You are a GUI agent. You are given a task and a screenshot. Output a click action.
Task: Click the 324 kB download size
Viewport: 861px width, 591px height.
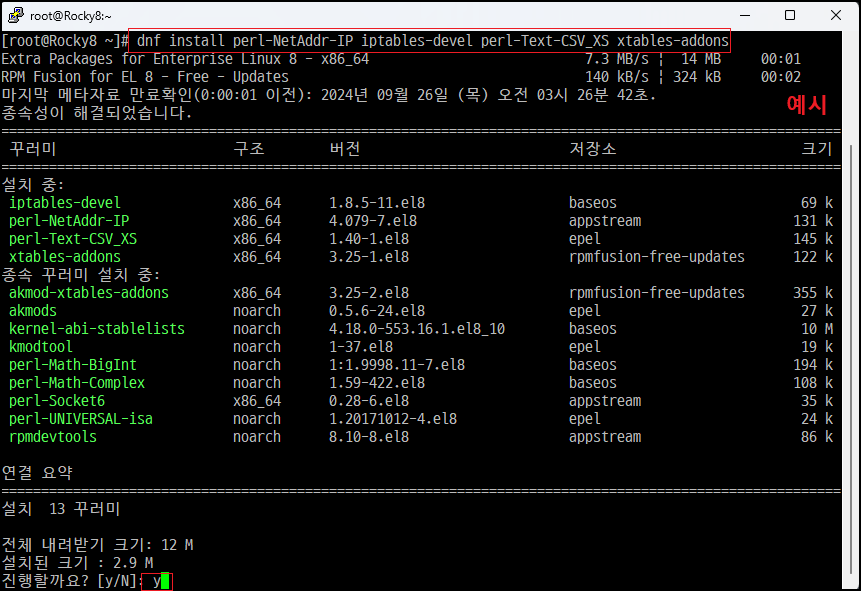[x=697, y=77]
